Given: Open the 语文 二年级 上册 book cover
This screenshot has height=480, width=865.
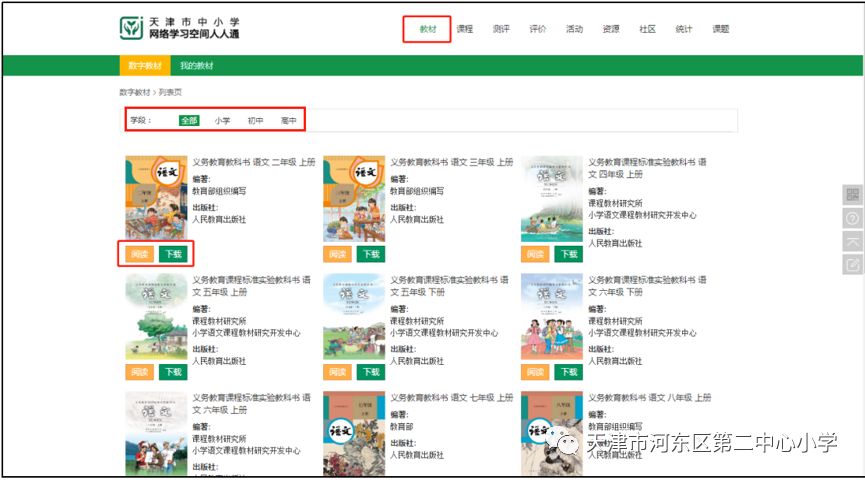Looking at the screenshot, I should [157, 199].
